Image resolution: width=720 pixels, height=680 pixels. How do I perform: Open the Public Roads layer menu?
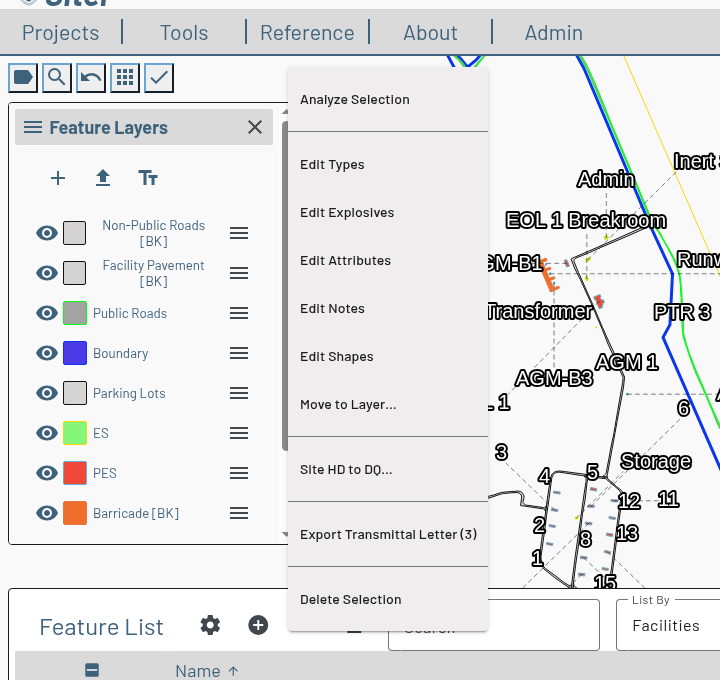click(239, 313)
